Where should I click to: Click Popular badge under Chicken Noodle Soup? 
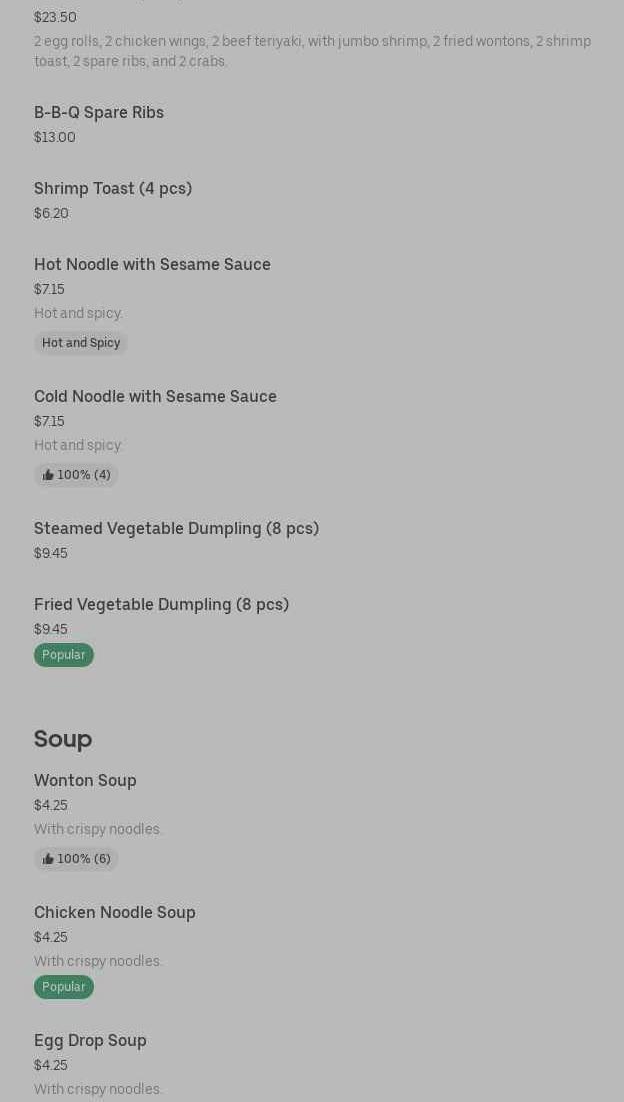64,987
